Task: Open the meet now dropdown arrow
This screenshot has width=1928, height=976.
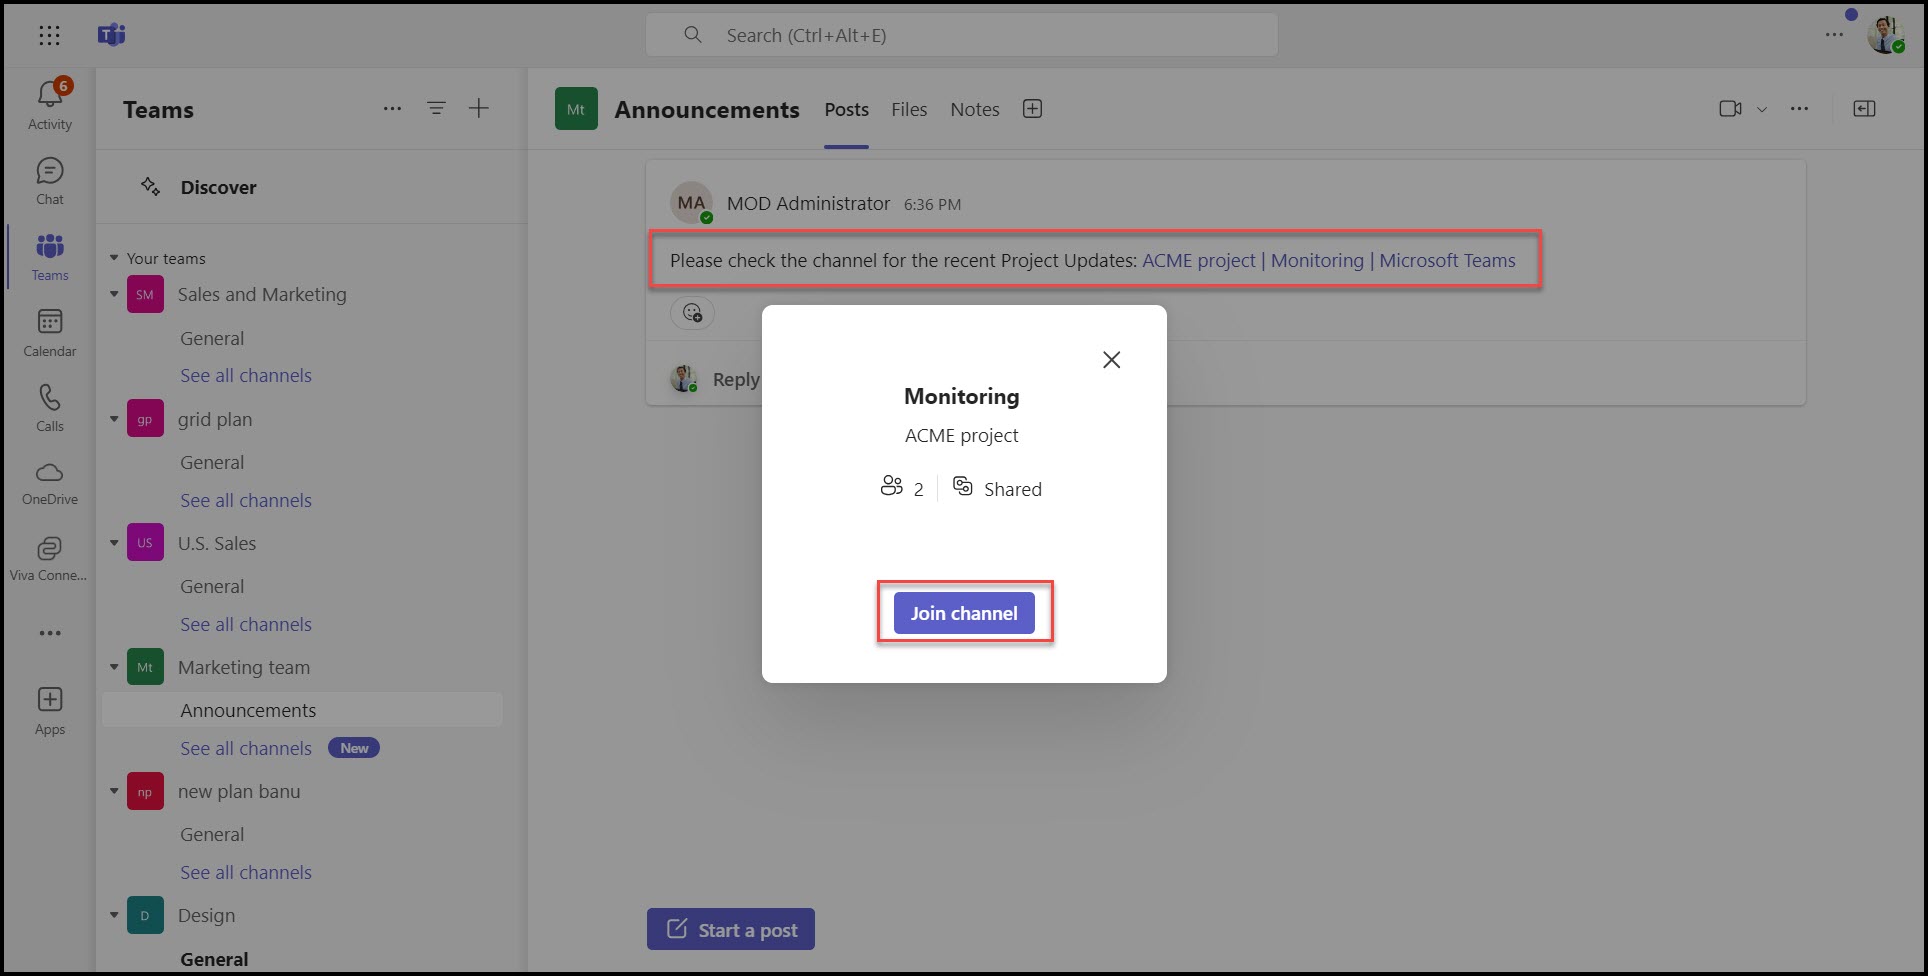Action: (1762, 109)
